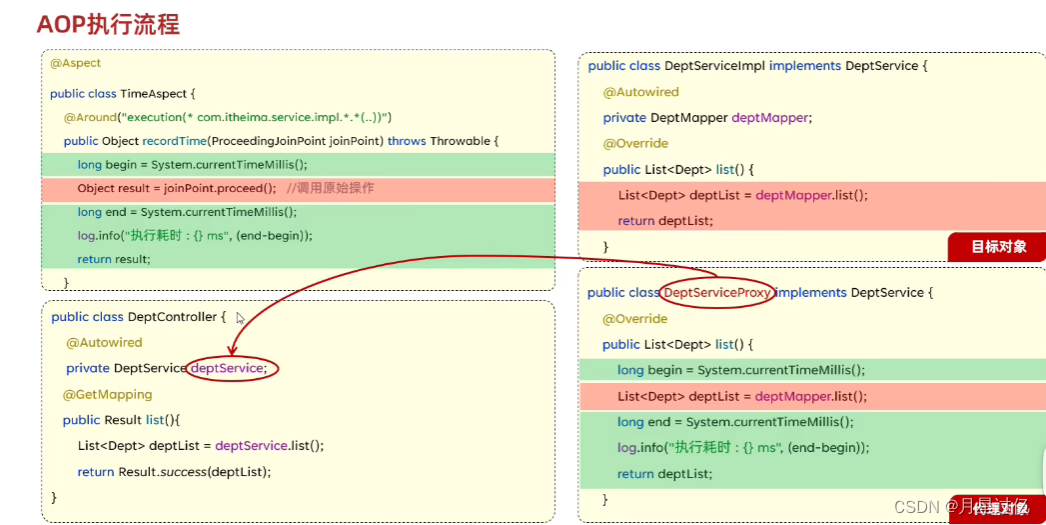
Task: Select "deptService.list();" assignment line in DeptController
Action: point(201,446)
